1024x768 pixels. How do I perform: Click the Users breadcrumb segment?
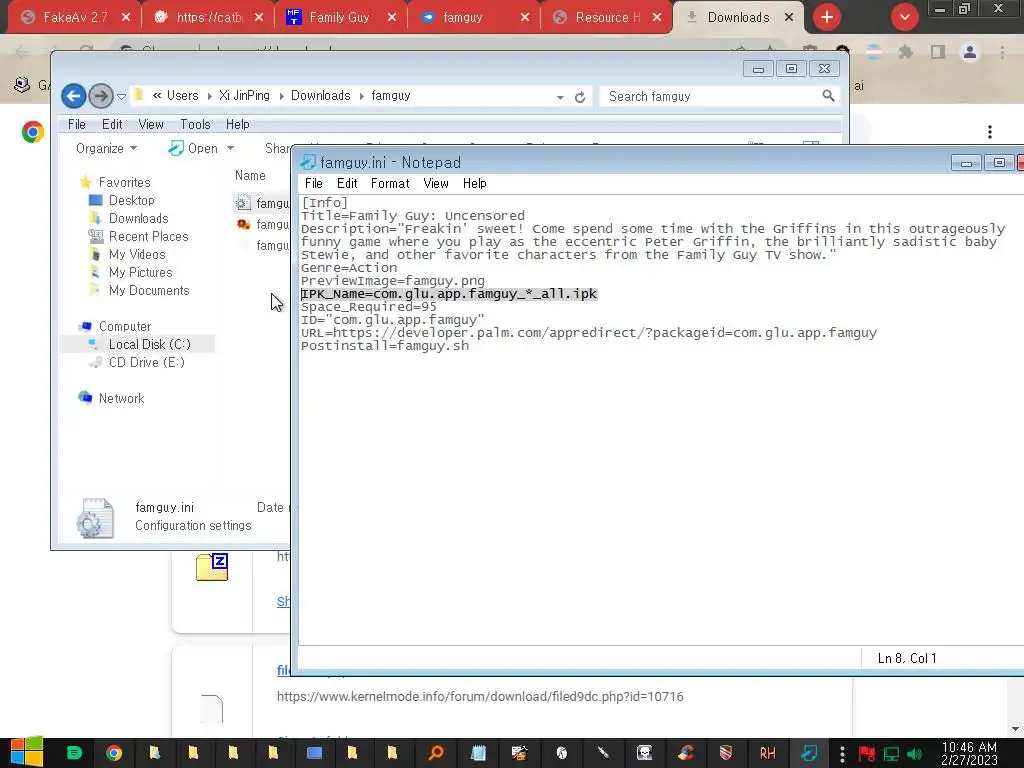coord(182,95)
